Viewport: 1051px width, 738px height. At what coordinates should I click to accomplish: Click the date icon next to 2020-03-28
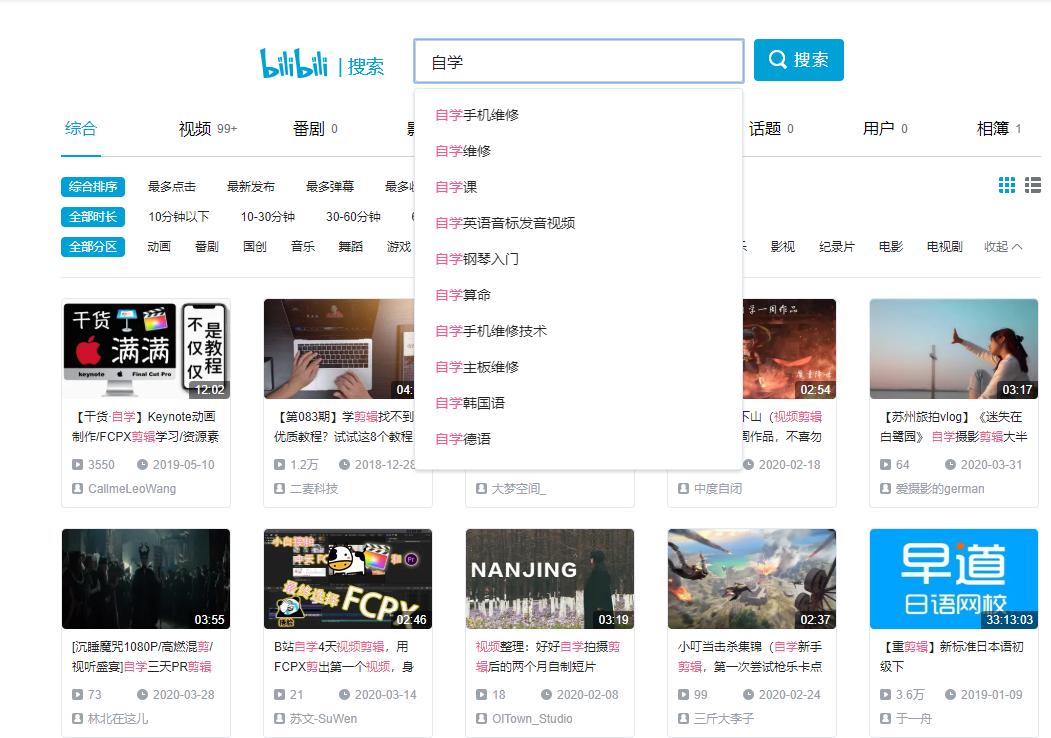tap(142, 694)
